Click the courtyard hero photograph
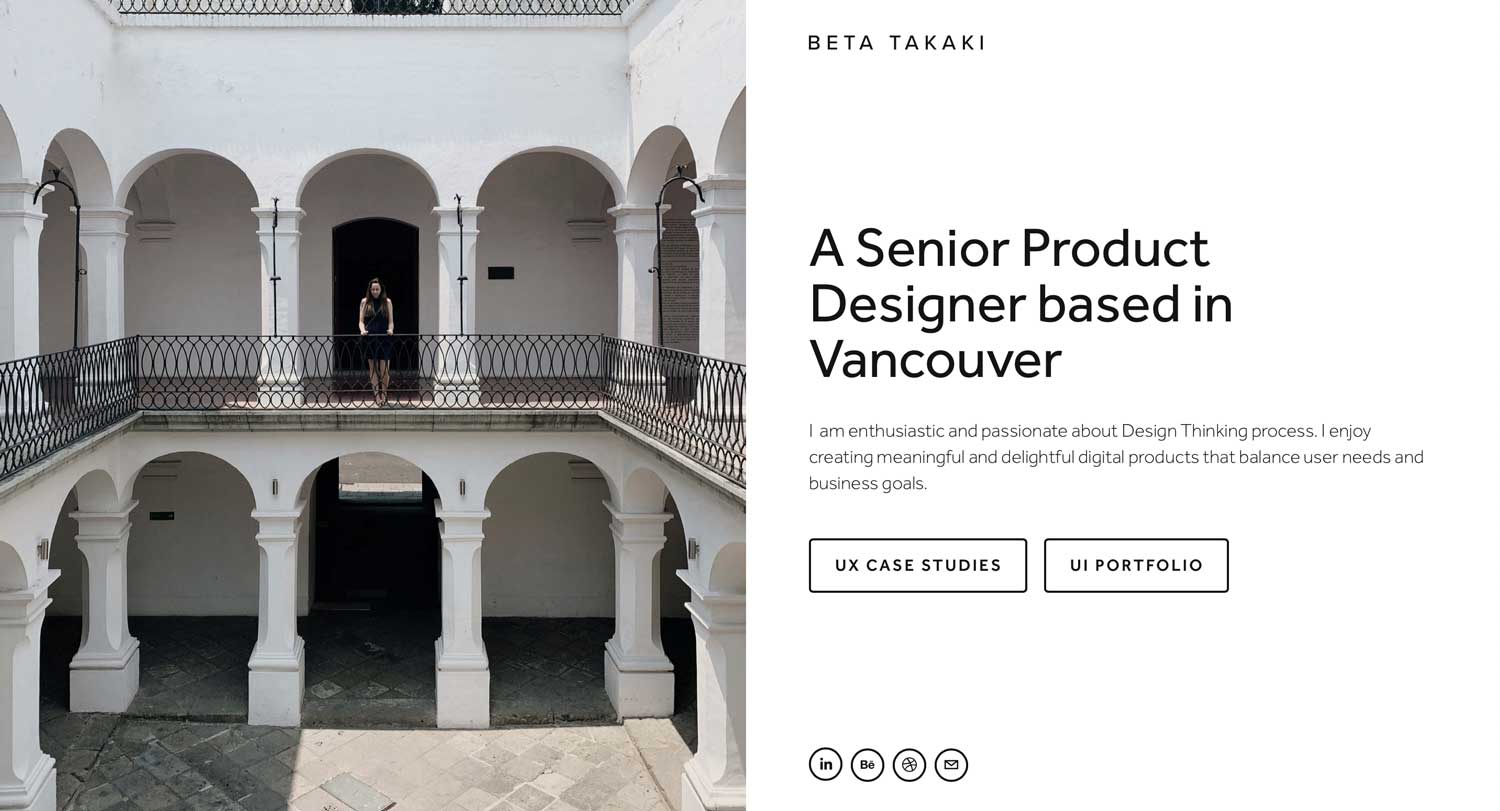Viewport: 1500px width, 811px height. (x=373, y=405)
